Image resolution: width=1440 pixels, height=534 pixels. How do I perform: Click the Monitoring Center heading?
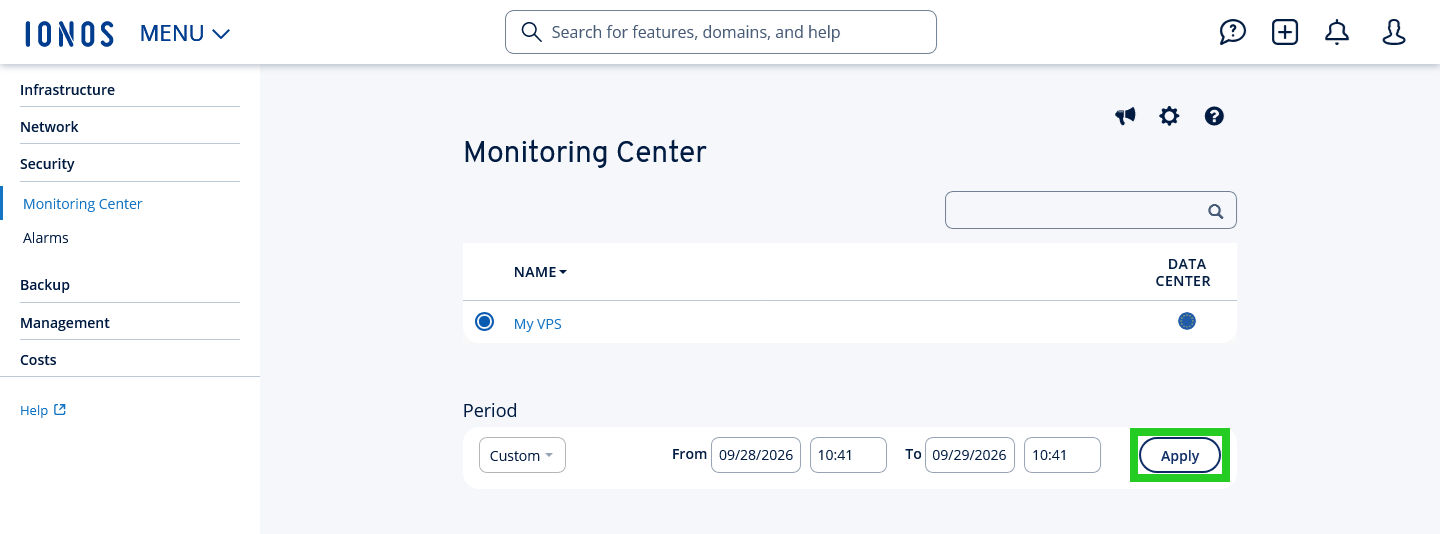[585, 152]
